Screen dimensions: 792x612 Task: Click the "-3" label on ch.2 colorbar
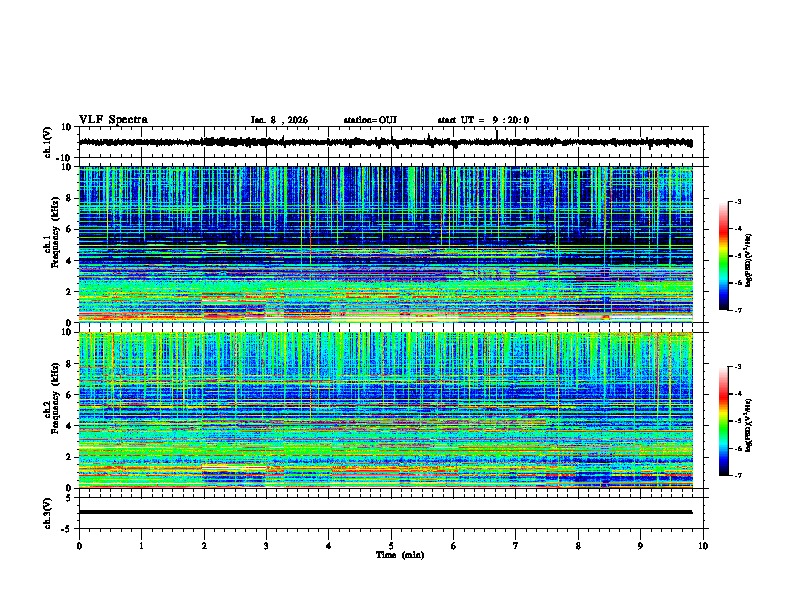click(738, 367)
